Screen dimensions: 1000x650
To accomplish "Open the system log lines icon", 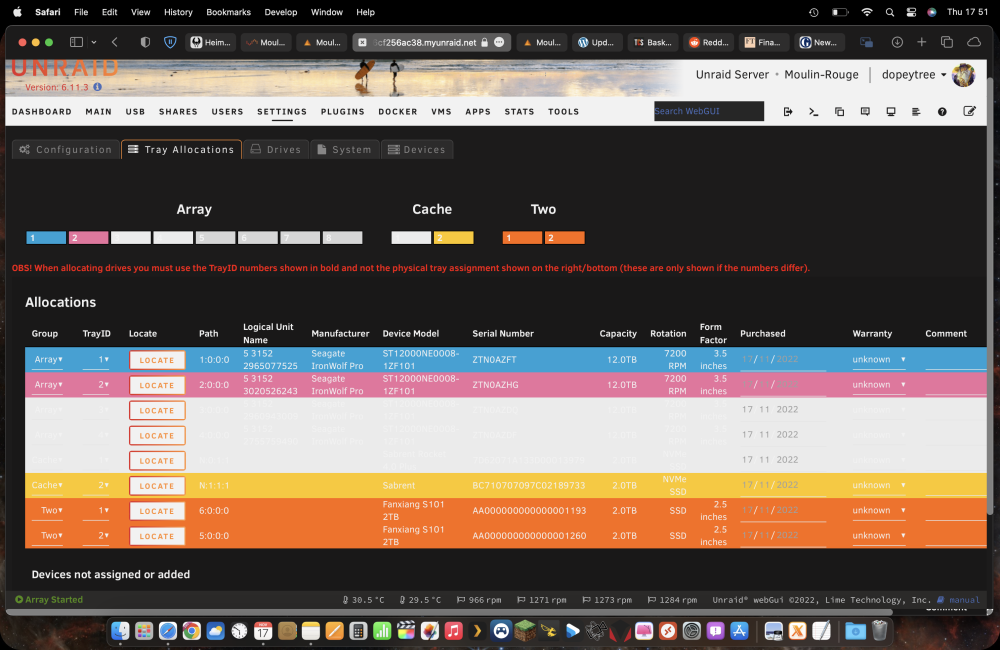I will [916, 112].
